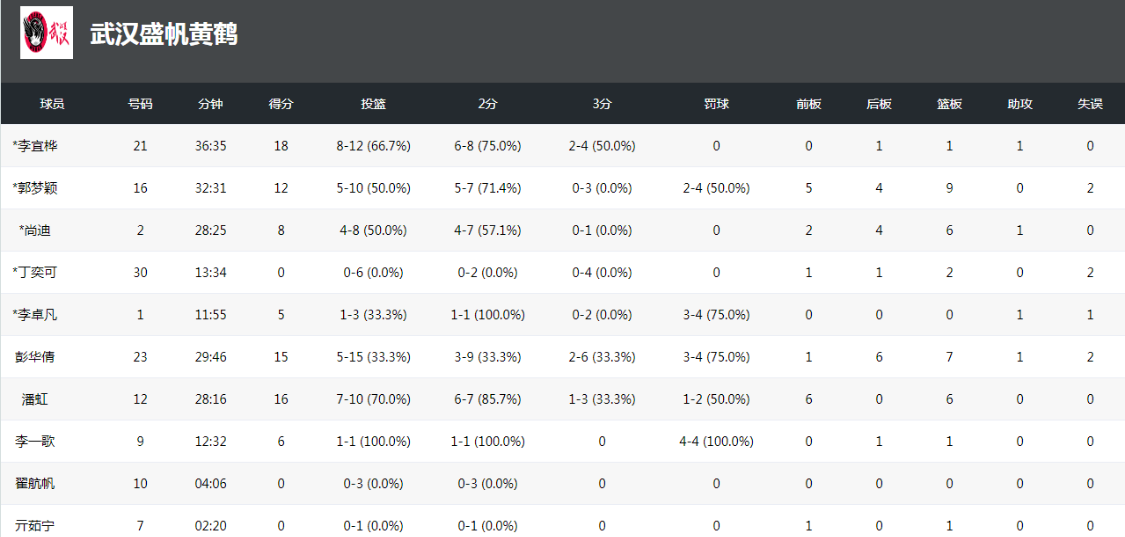The width and height of the screenshot is (1125, 537).
Task: Click player name 李一歌
Action: click(x=35, y=441)
